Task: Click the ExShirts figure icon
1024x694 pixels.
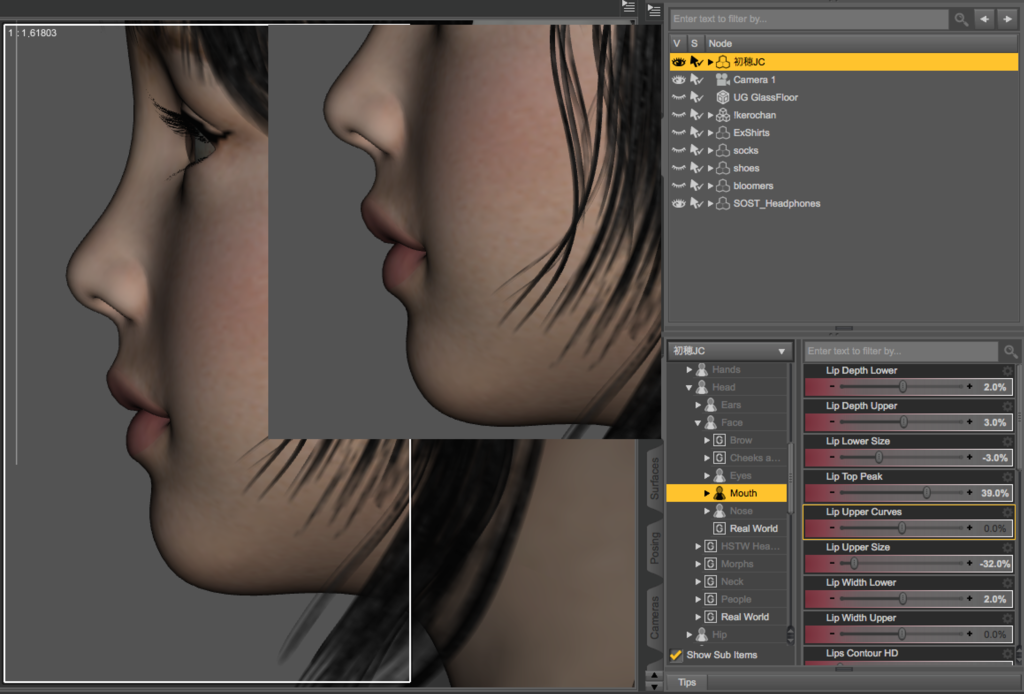Action: pos(722,133)
